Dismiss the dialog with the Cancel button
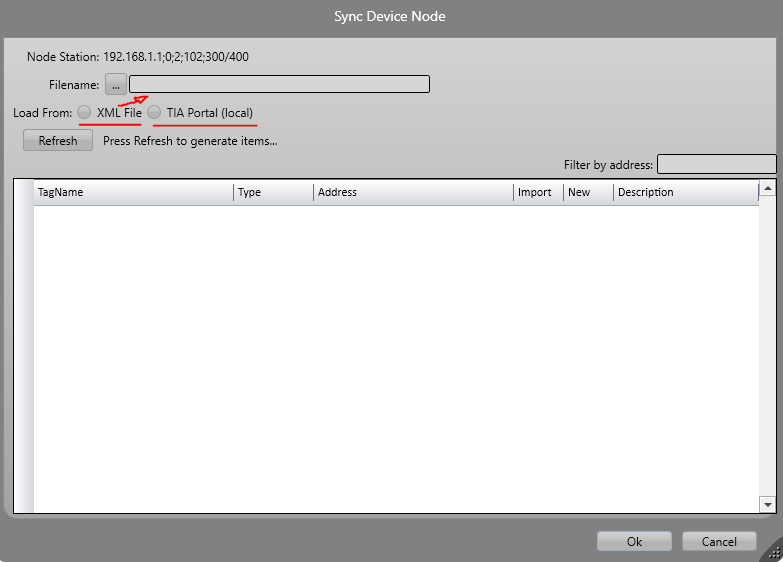 click(718, 541)
